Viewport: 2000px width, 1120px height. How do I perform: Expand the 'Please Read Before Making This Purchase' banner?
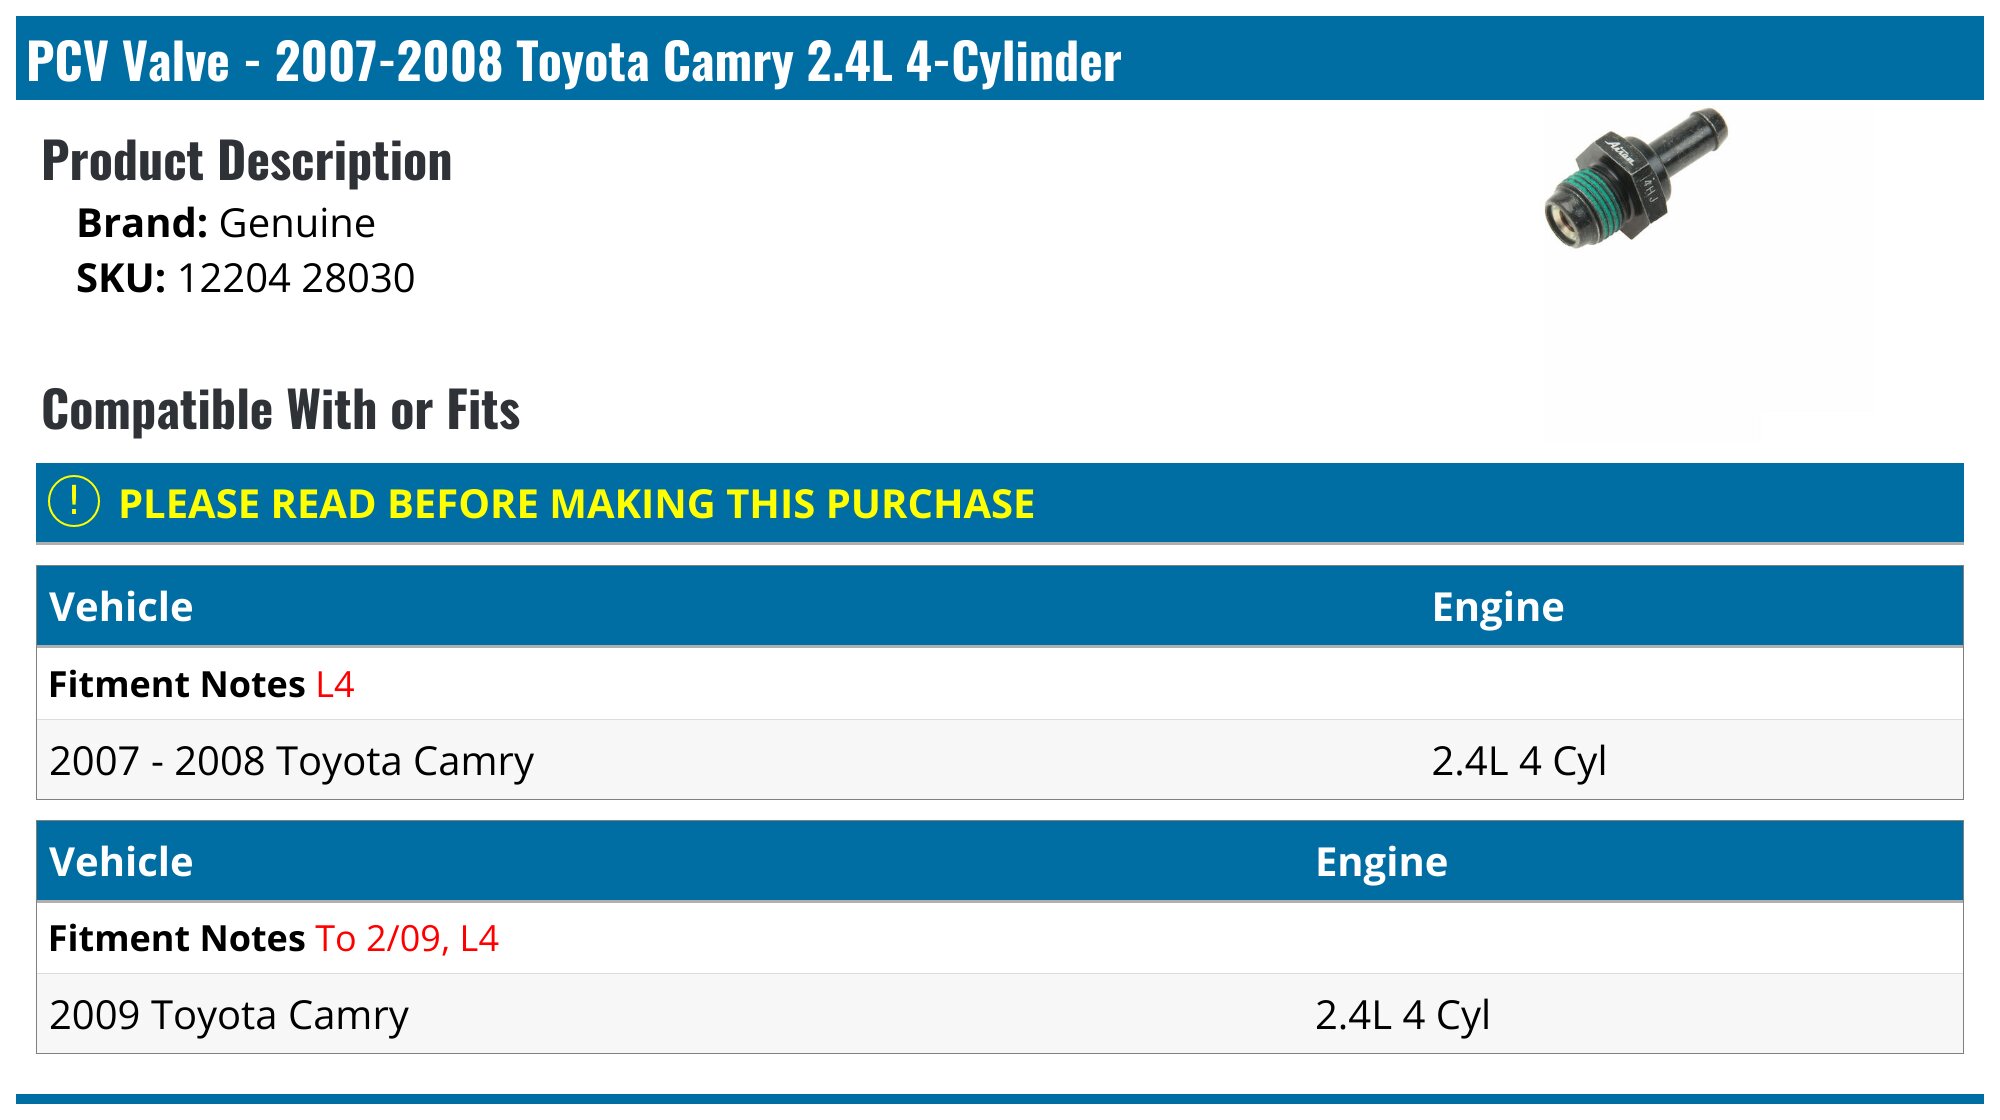click(576, 504)
